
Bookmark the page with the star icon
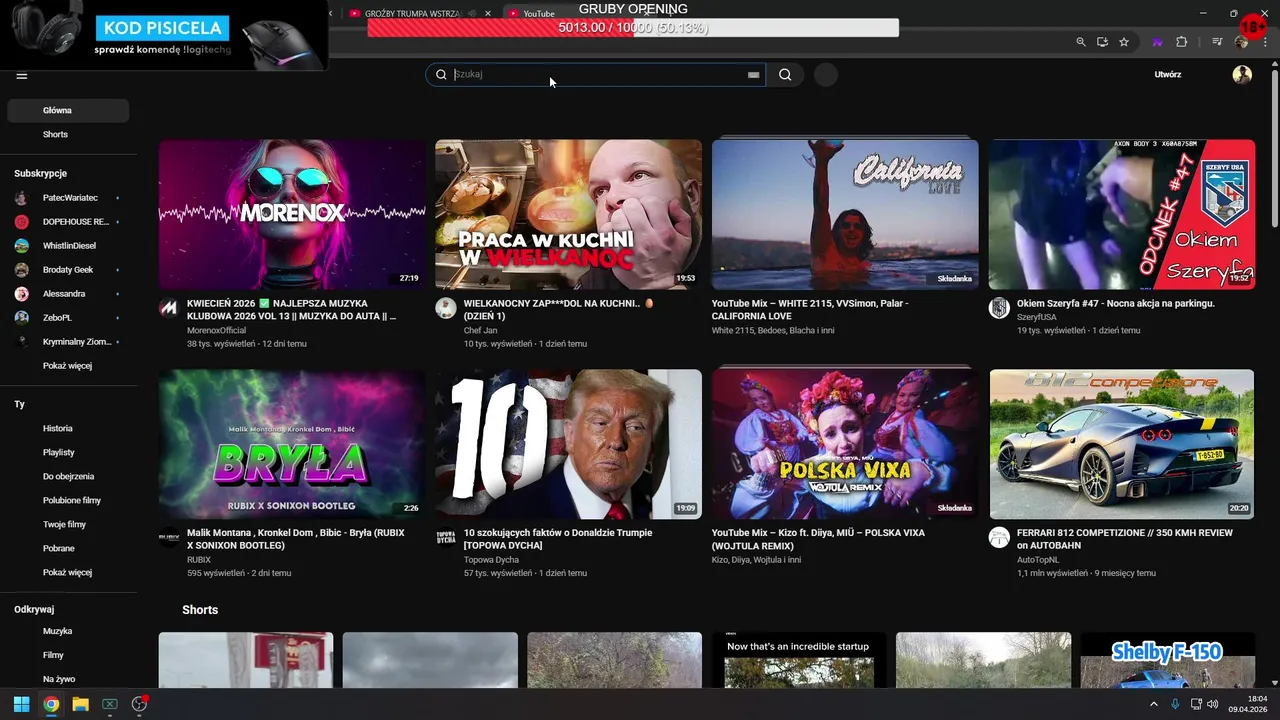(x=1124, y=42)
